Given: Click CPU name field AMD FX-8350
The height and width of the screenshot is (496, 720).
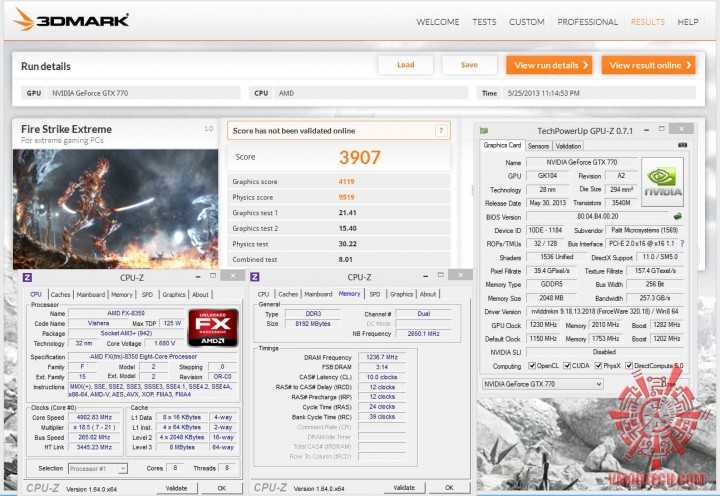Looking at the screenshot, I should [x=126, y=313].
